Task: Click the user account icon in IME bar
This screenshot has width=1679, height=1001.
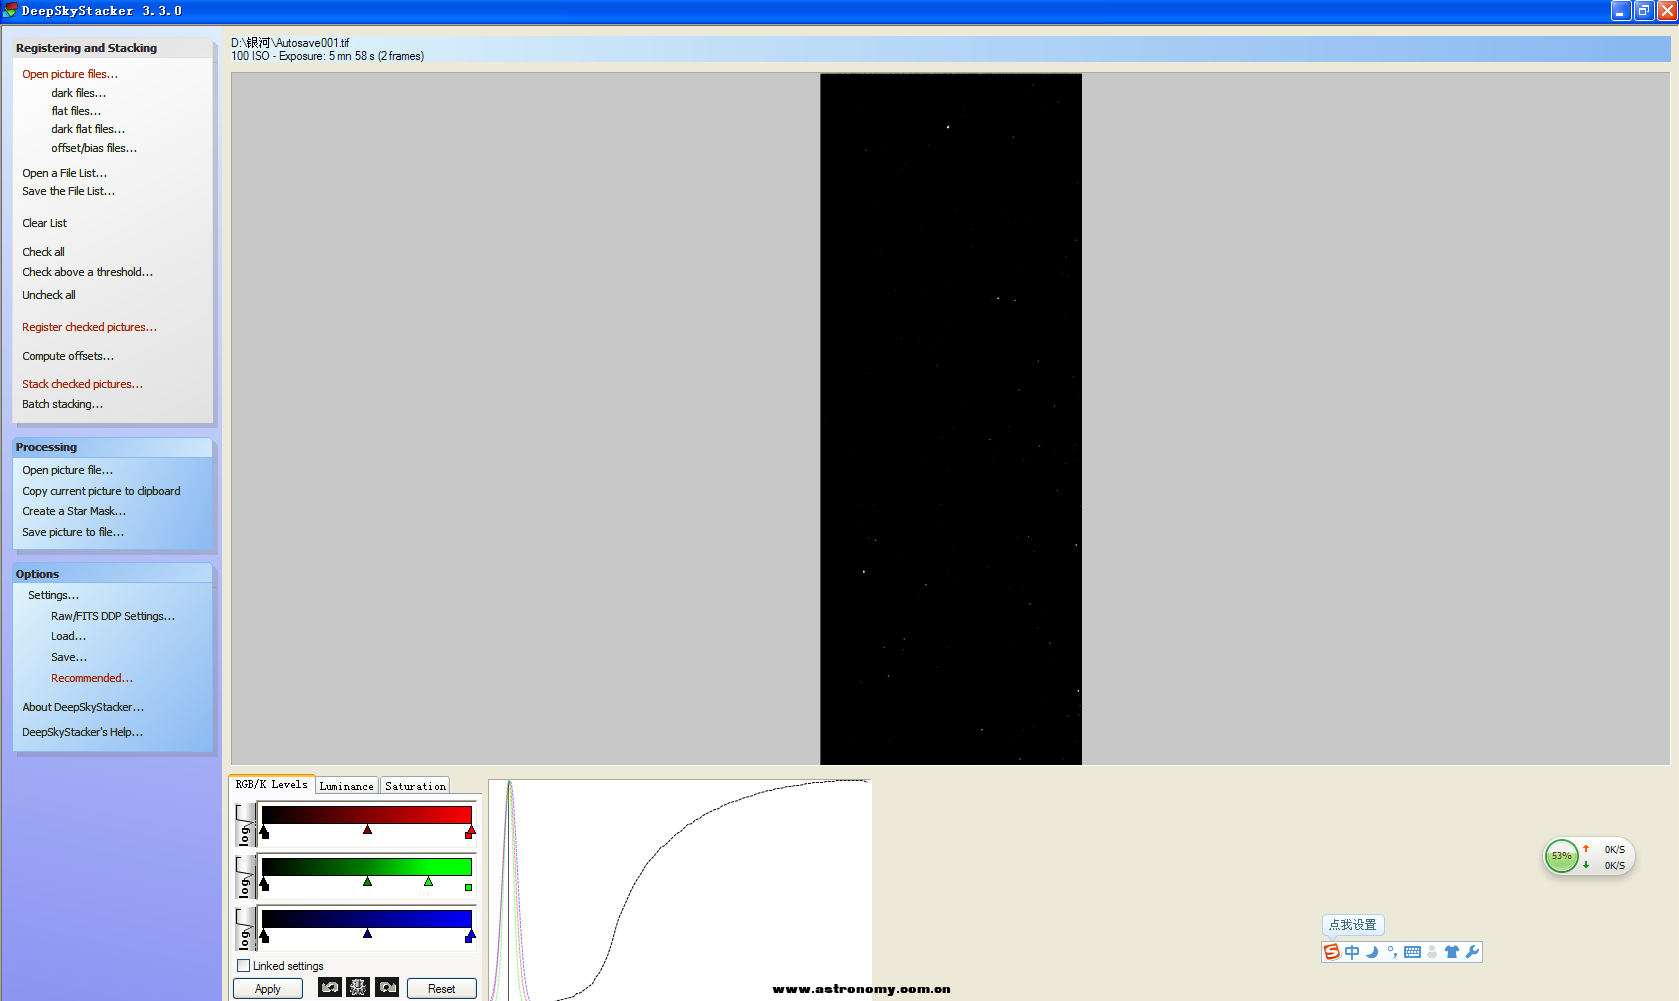Action: (x=1432, y=952)
